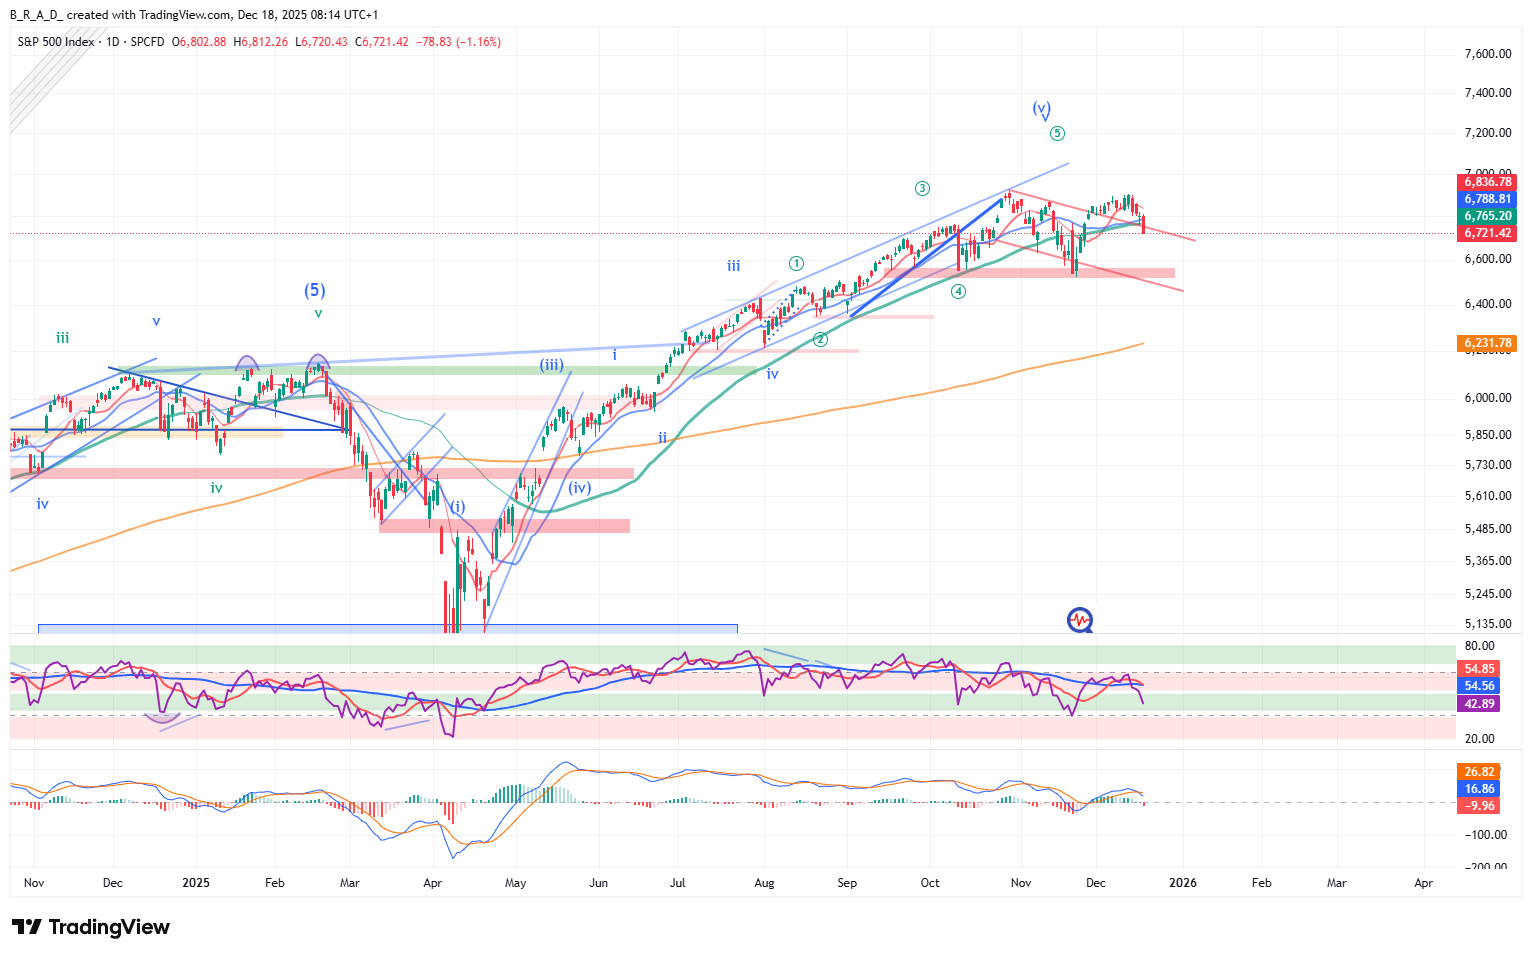The height and width of the screenshot is (957, 1532).
Task: Click the blue (v) wave label
Action: click(1041, 108)
